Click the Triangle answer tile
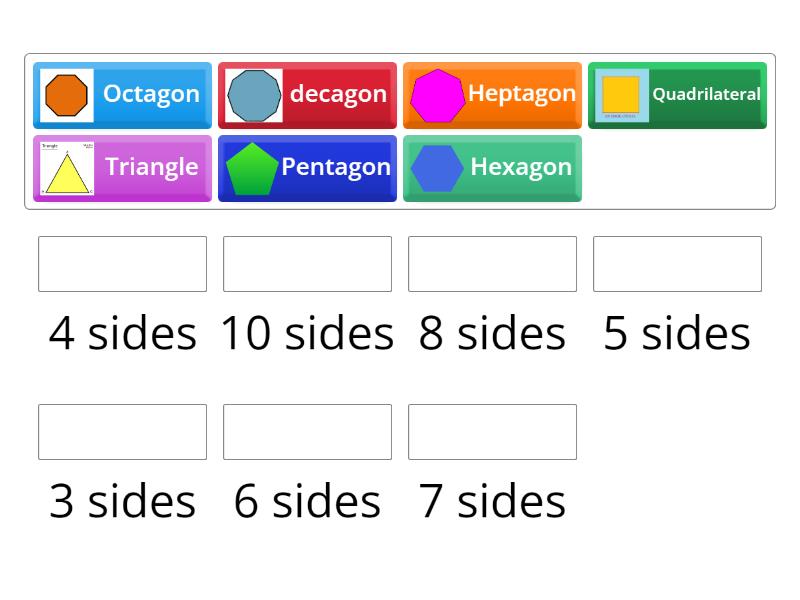This screenshot has width=800, height=600. click(122, 167)
